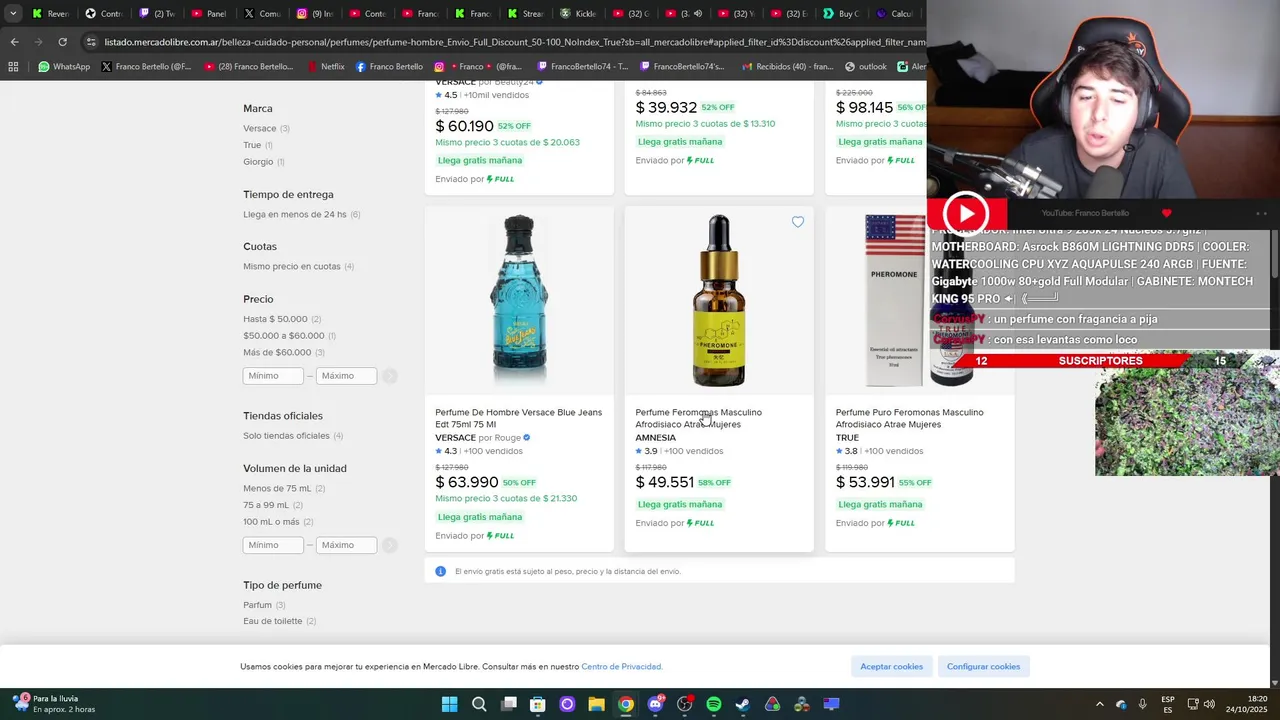Open Spotify from taskbar
1280x720 pixels.
[x=714, y=704]
